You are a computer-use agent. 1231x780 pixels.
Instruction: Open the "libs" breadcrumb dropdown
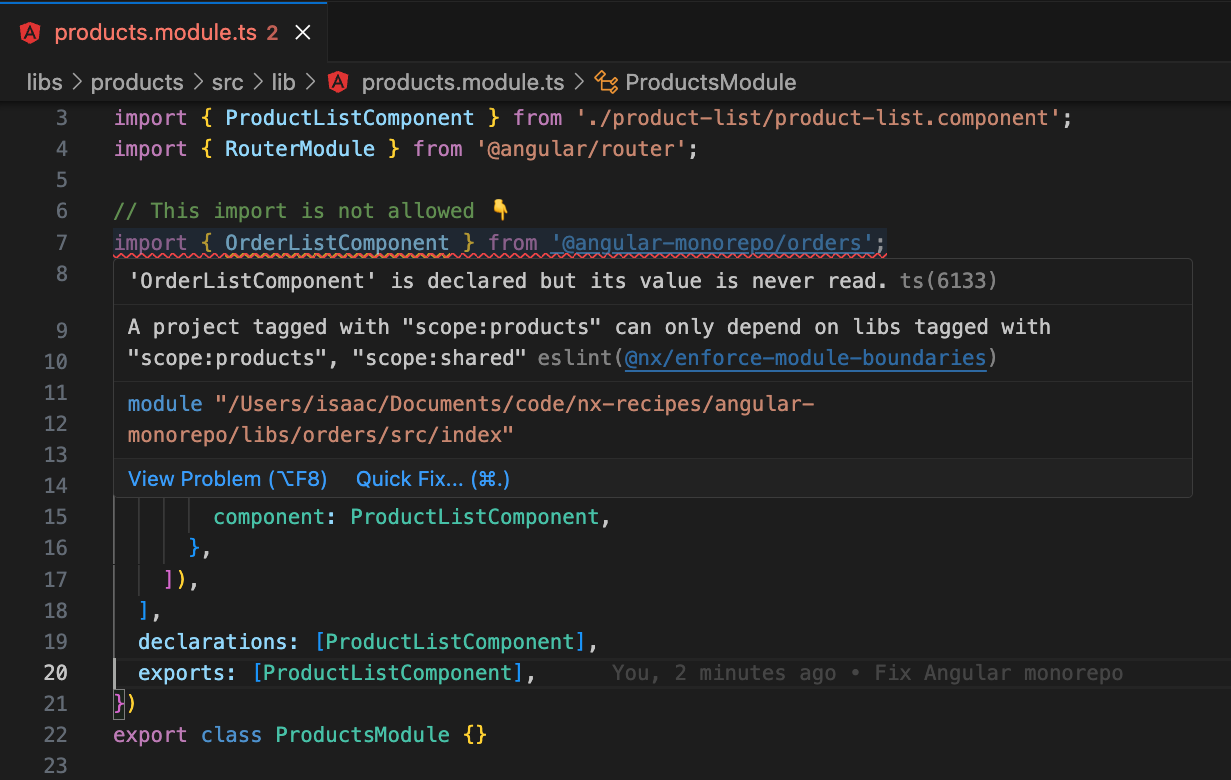pos(44,82)
